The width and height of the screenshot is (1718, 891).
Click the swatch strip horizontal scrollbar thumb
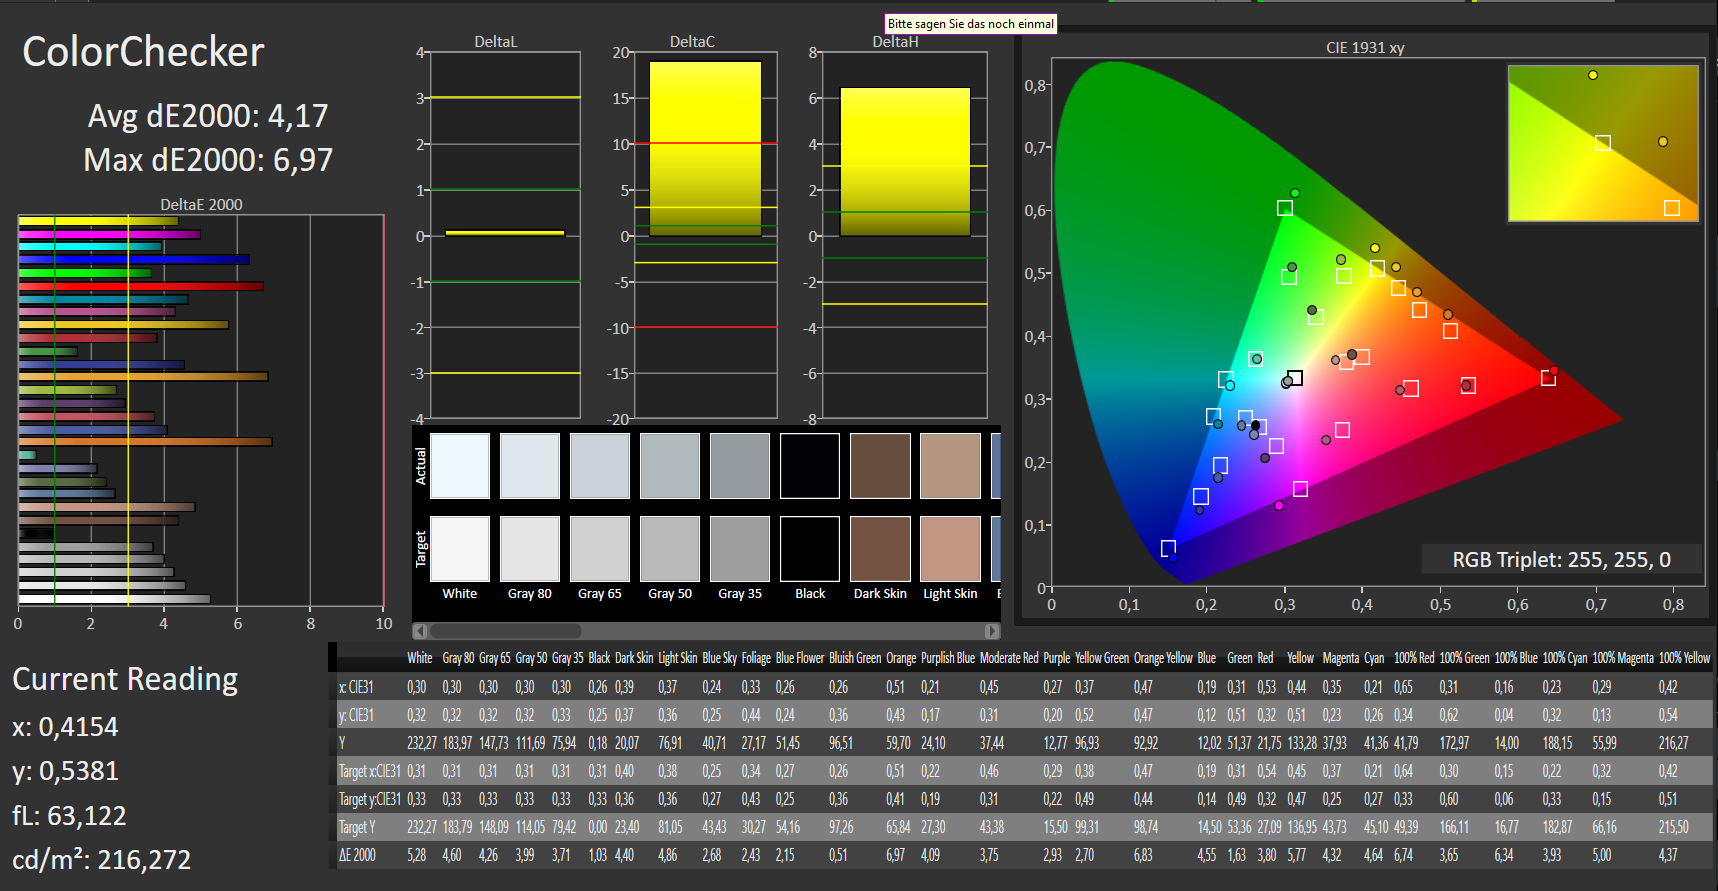pyautogui.click(x=506, y=631)
